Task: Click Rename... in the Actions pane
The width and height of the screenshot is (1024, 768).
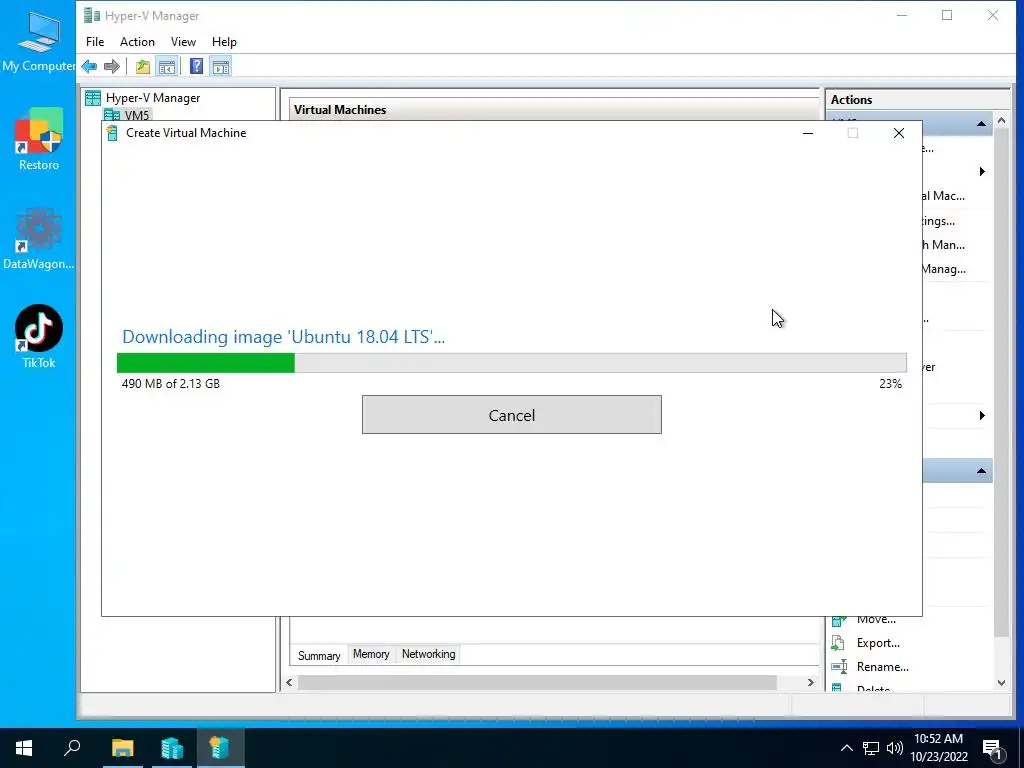Action: pyautogui.click(x=882, y=667)
